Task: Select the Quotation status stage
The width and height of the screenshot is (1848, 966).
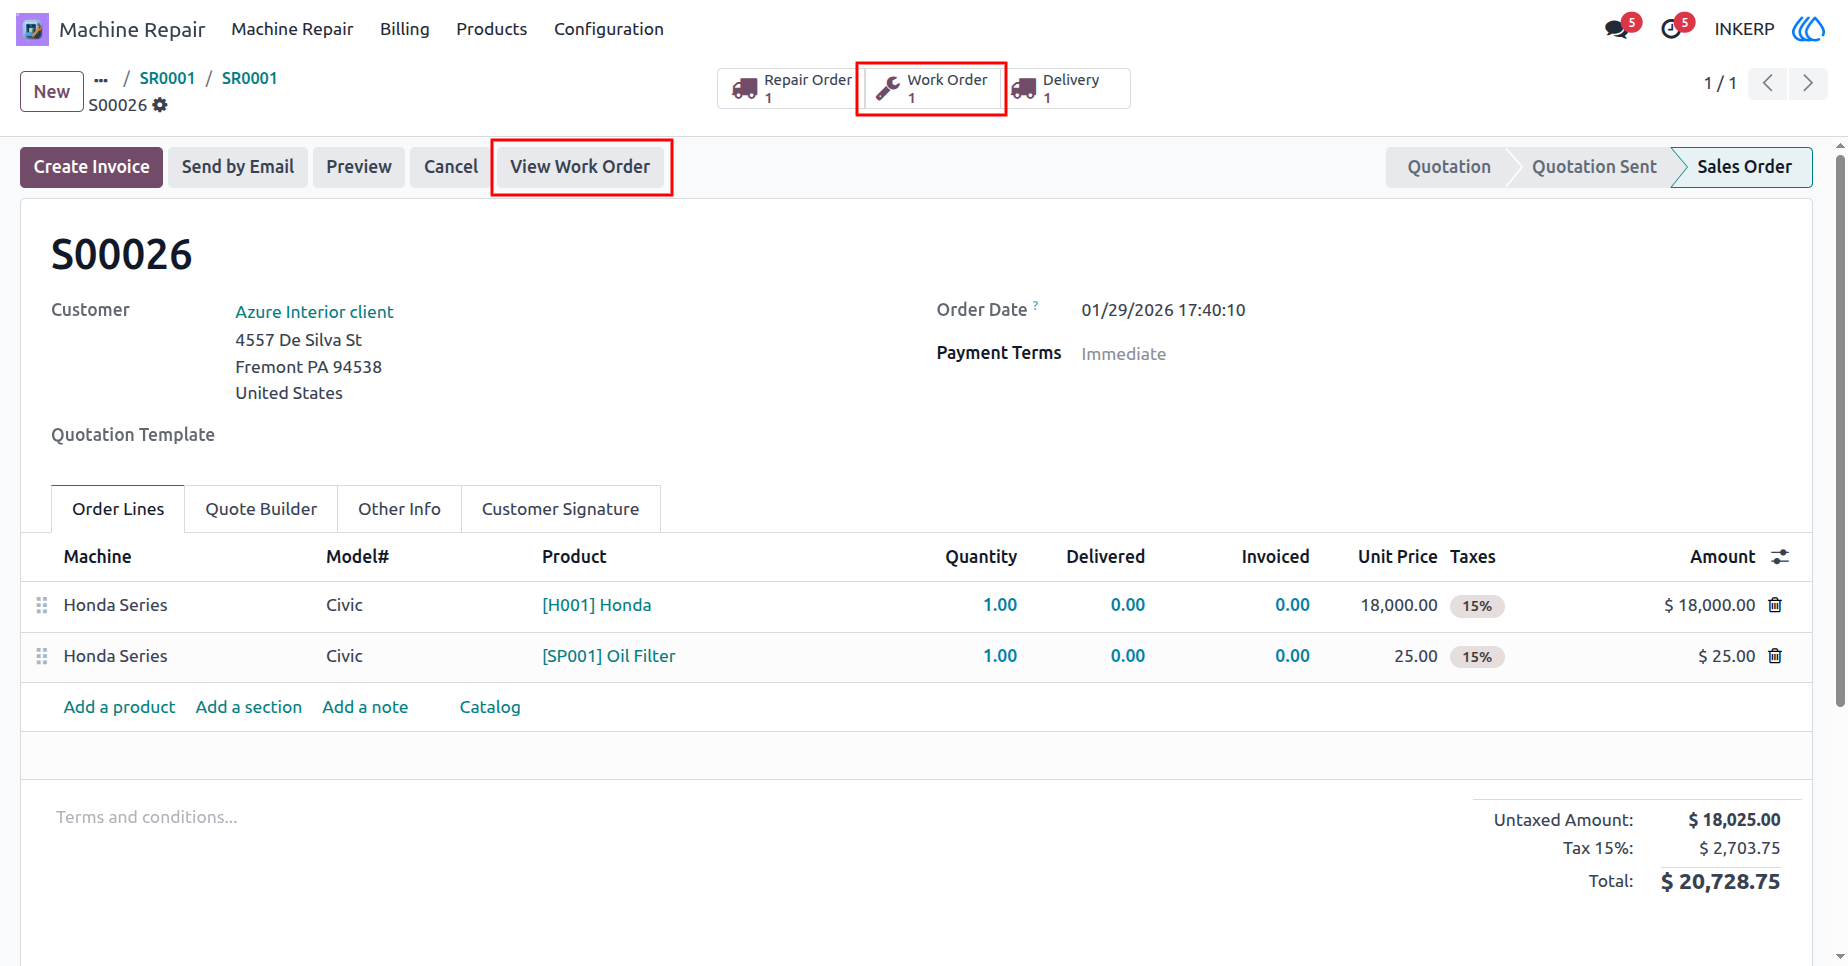Action: pyautogui.click(x=1449, y=167)
